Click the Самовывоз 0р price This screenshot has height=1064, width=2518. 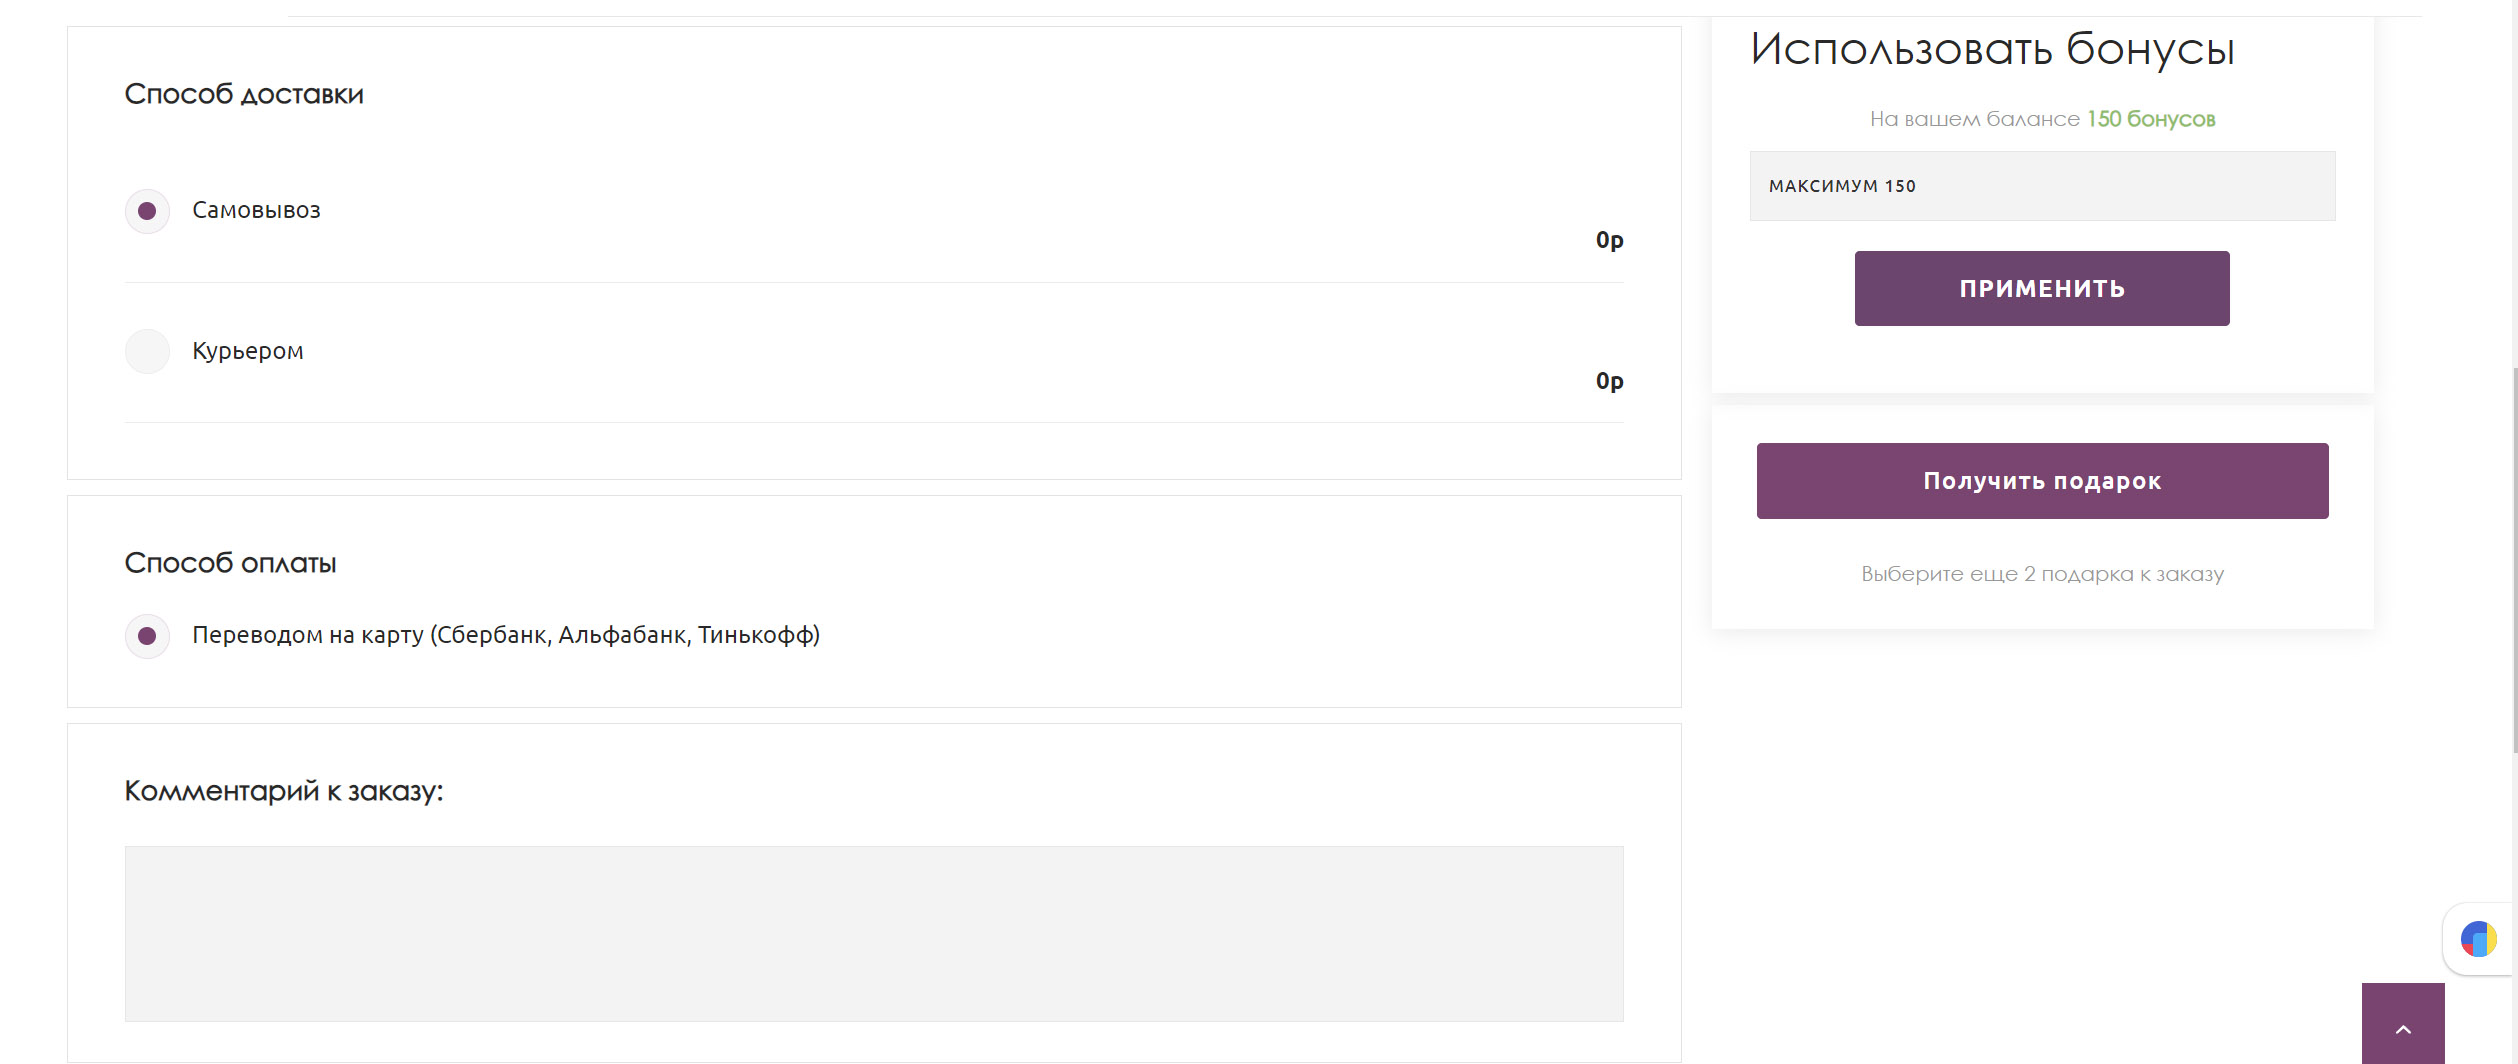(x=1608, y=240)
